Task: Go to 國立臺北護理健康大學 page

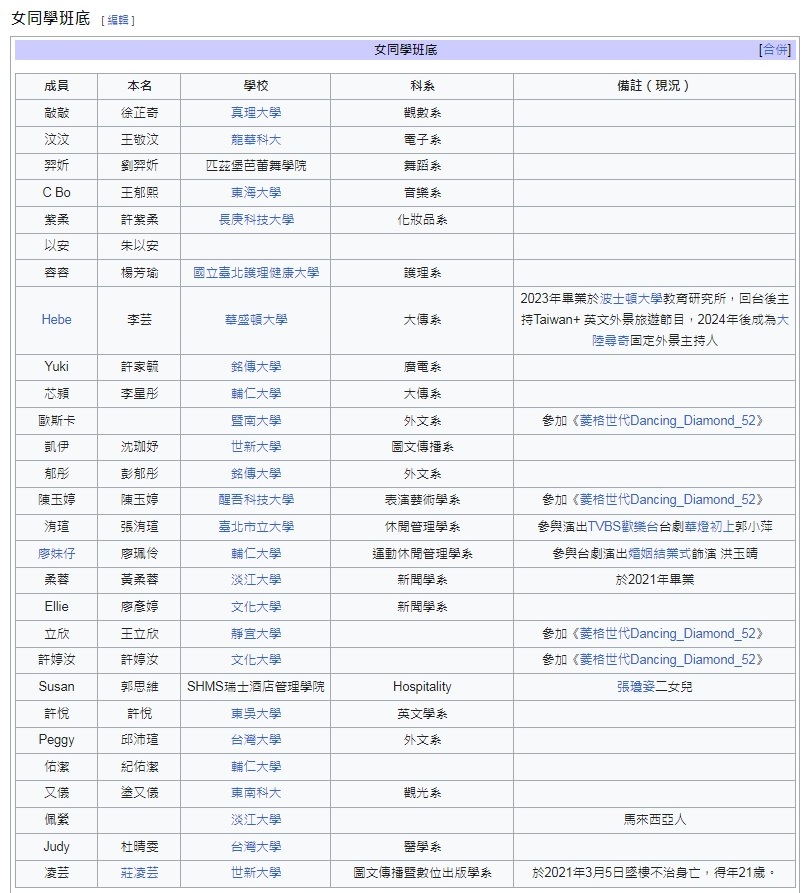Action: tap(256, 272)
